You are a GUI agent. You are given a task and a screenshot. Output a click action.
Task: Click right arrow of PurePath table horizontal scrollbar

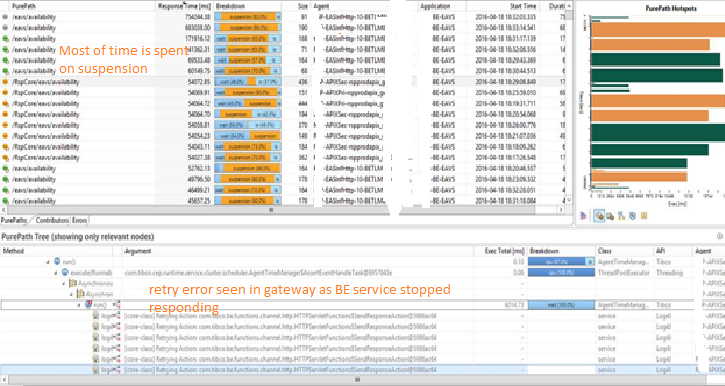pos(561,210)
